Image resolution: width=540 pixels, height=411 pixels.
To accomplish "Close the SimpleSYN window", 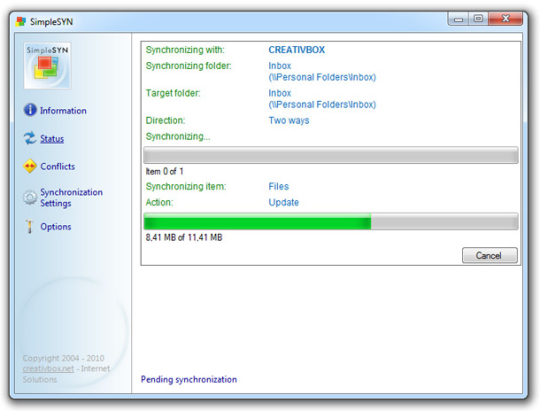I will click(505, 19).
